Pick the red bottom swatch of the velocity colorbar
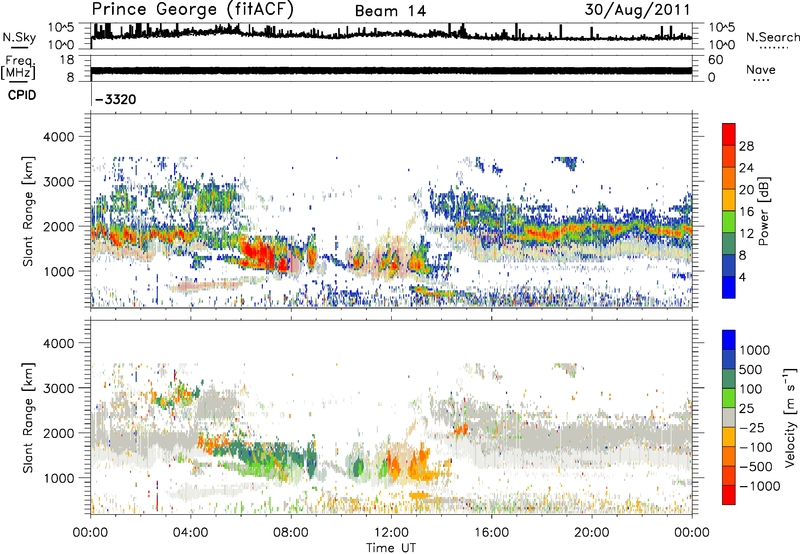800x554 pixels. tap(729, 494)
